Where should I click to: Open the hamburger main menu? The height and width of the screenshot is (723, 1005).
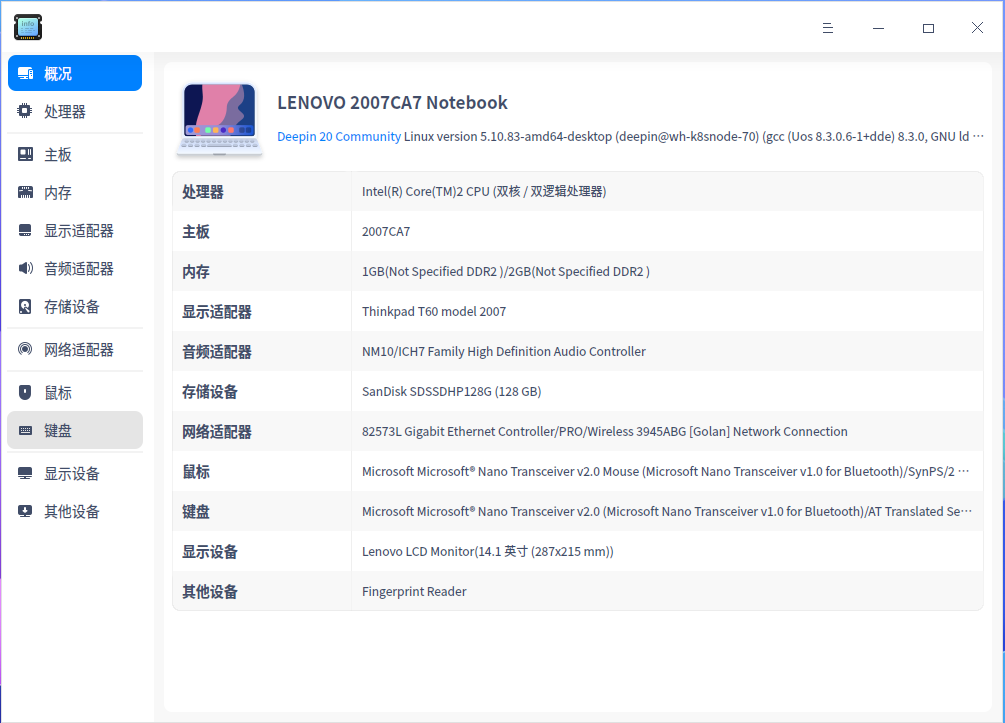click(828, 28)
